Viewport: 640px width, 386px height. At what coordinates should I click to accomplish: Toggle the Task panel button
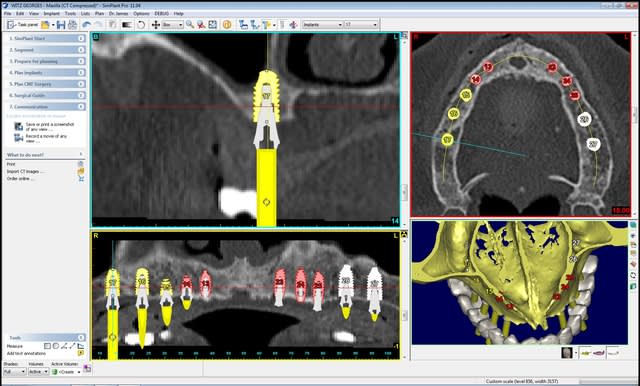pos(23,25)
